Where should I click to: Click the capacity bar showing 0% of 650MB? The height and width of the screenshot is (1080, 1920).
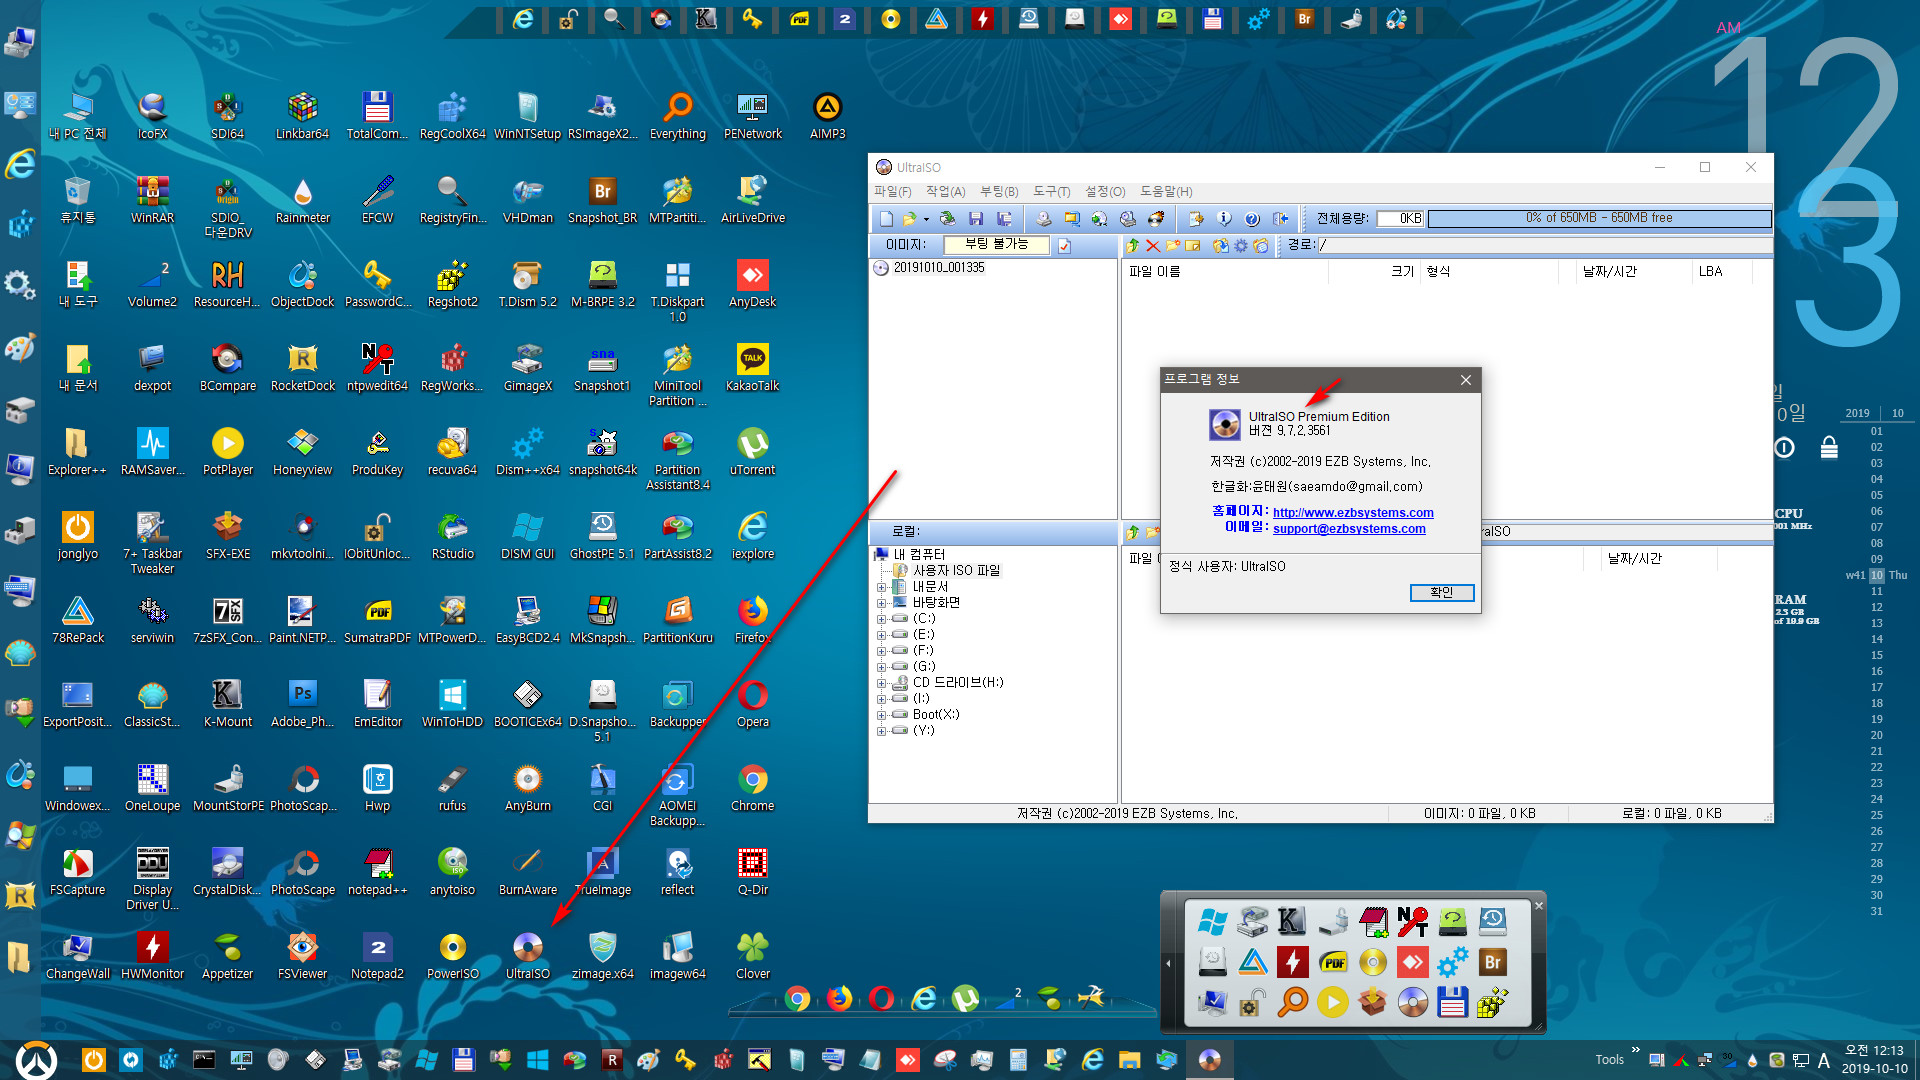point(1599,218)
